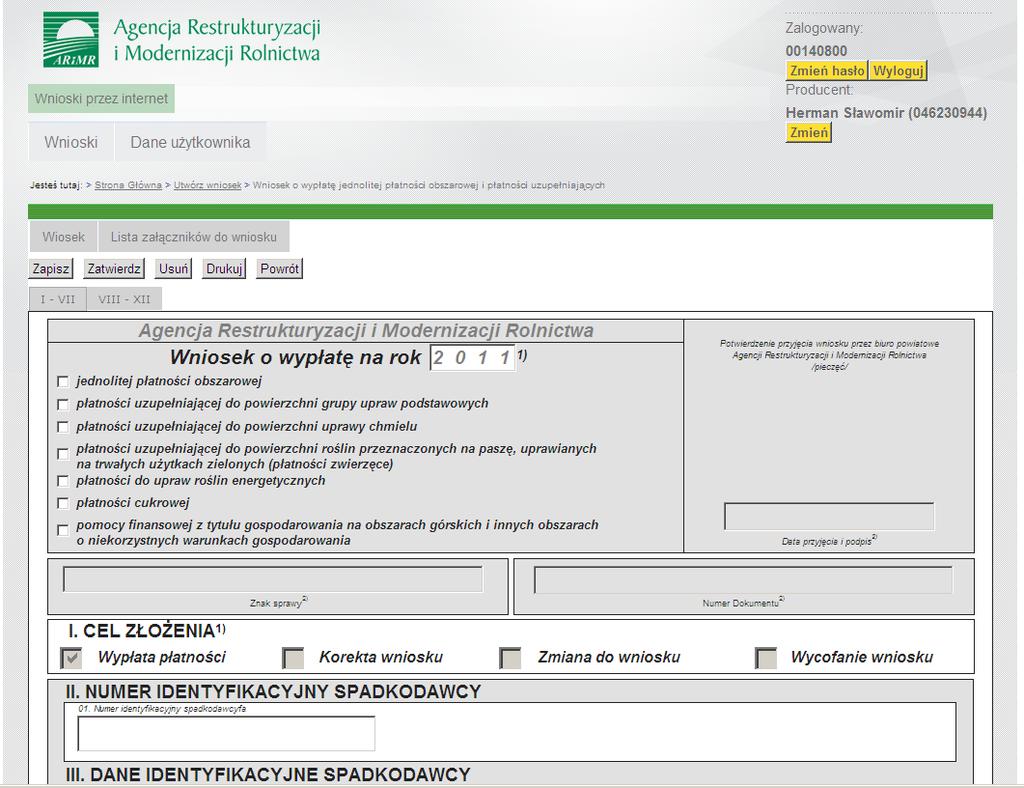The height and width of the screenshot is (788, 1024).
Task: Click the Zapisz button
Action: (51, 268)
